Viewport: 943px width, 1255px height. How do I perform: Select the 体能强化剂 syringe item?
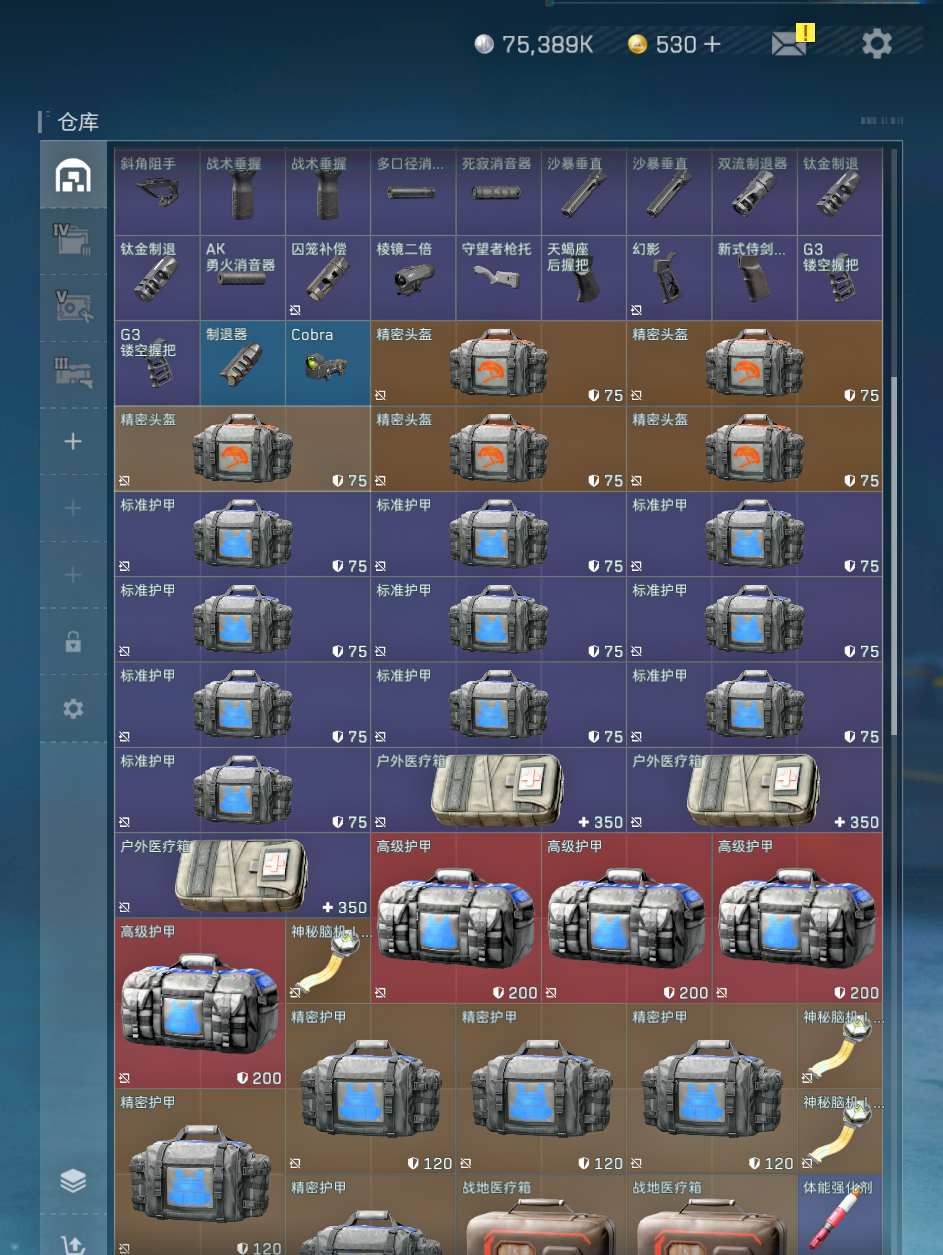click(840, 1215)
